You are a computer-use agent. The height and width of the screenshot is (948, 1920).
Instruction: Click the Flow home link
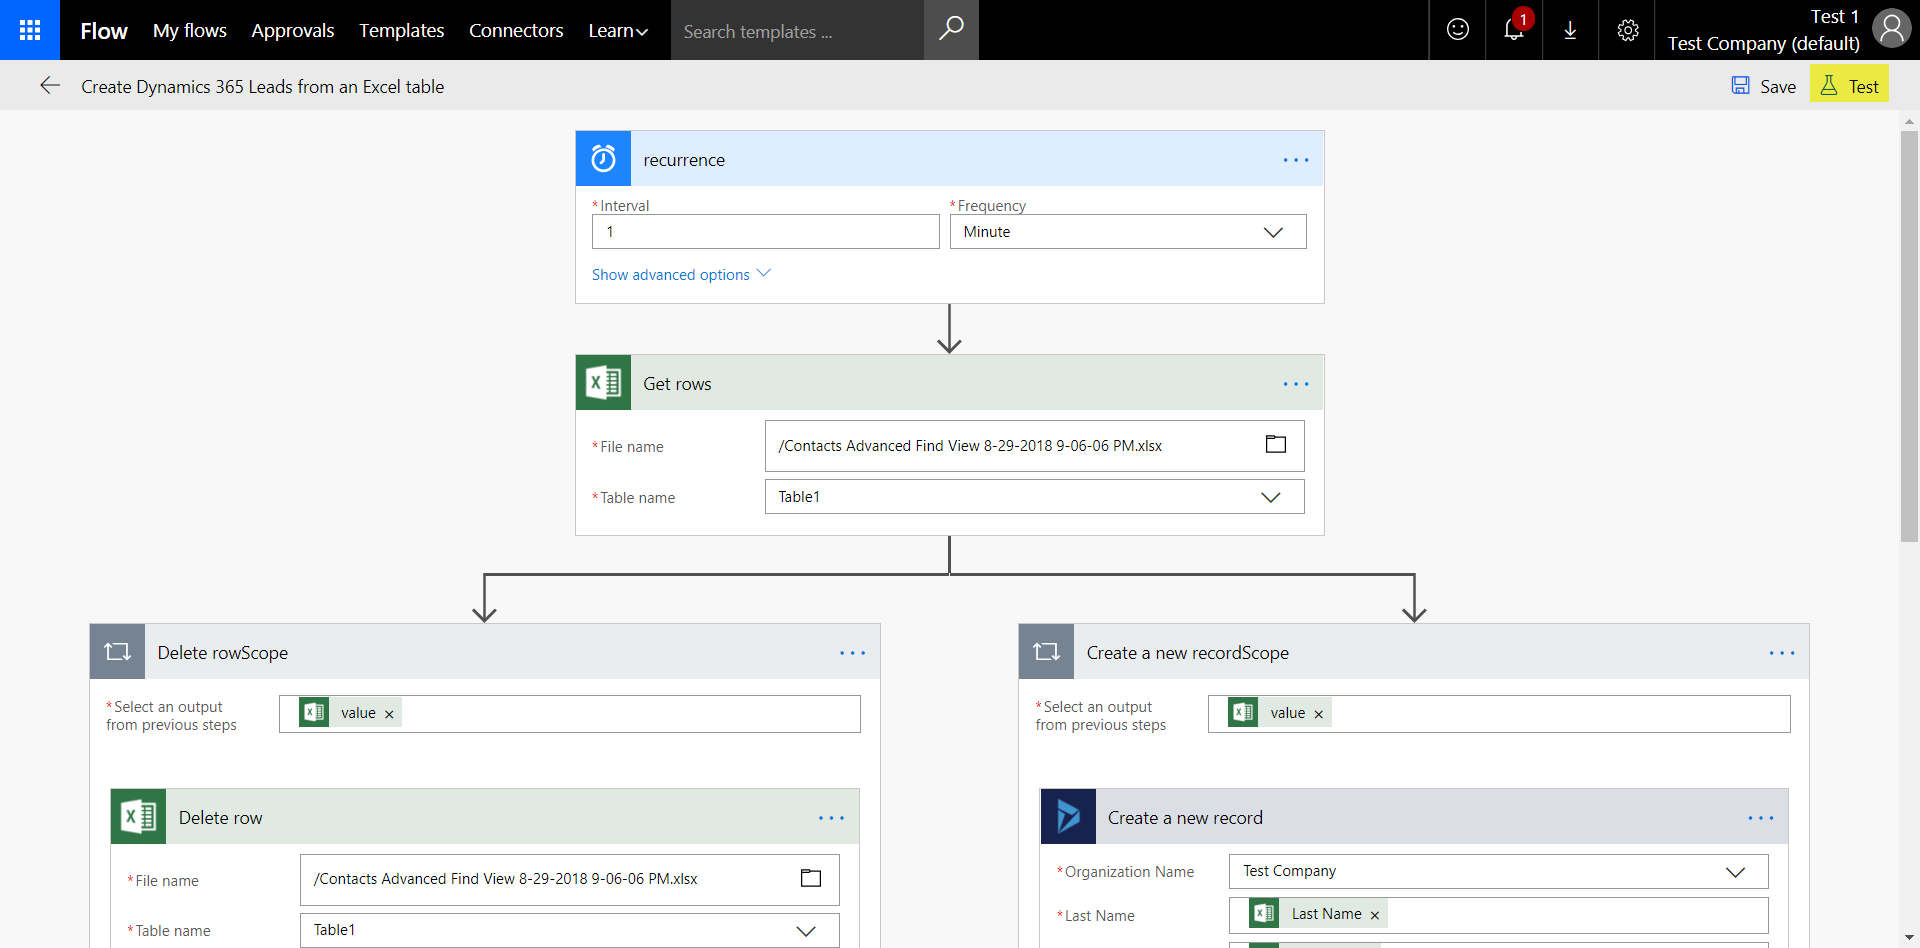click(104, 31)
